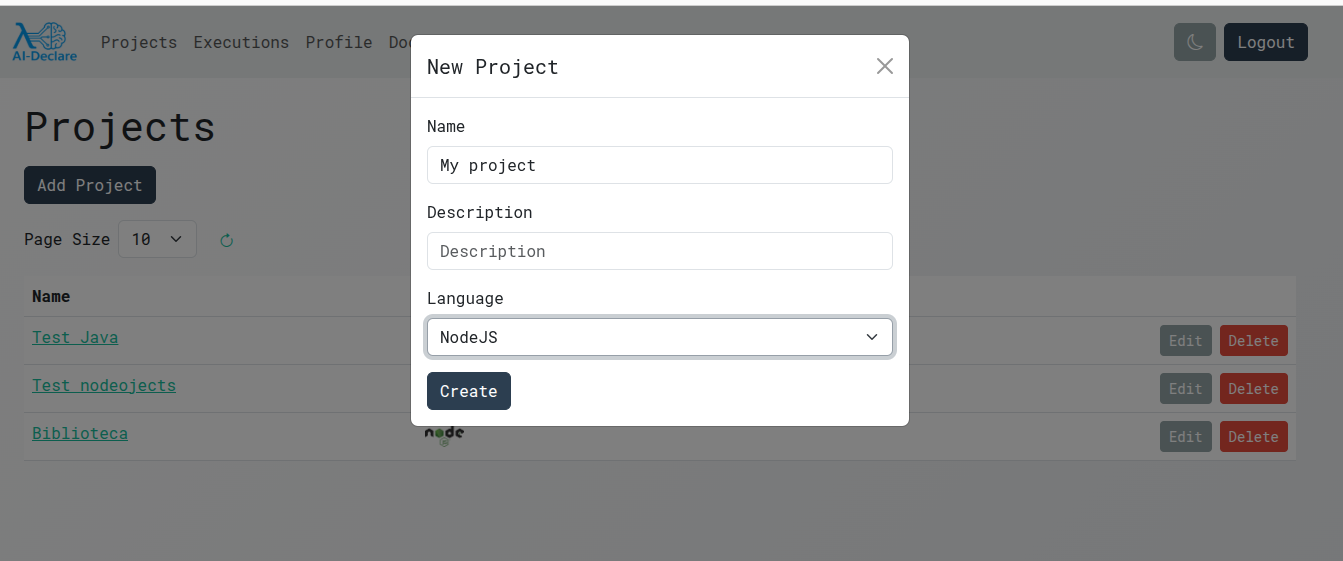Navigate to the Profile page

(339, 42)
